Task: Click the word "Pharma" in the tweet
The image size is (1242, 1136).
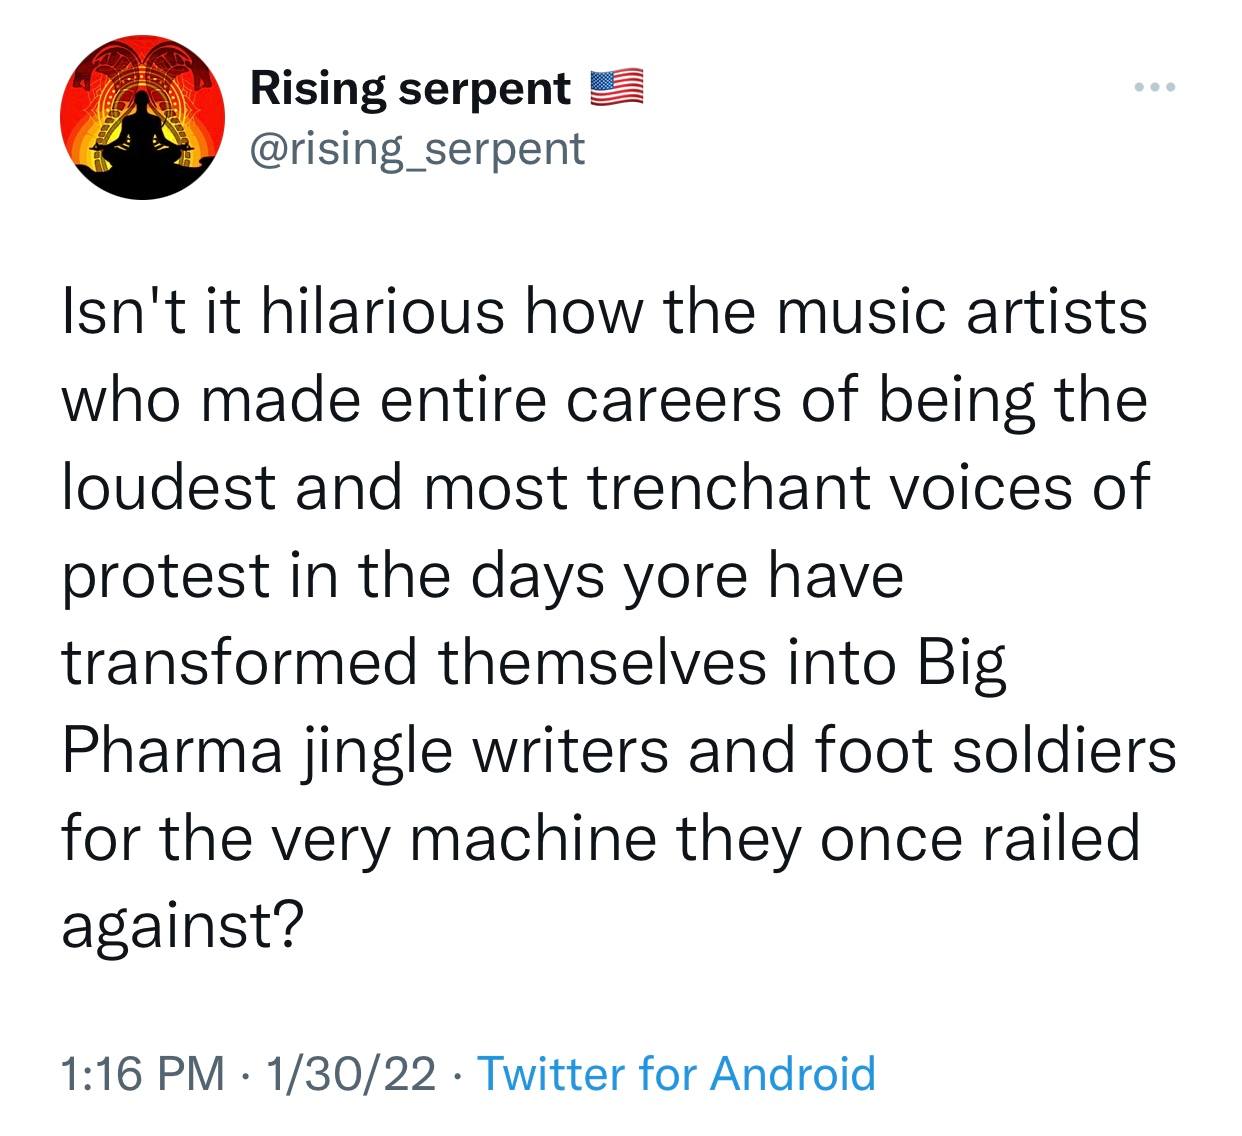Action: click(x=173, y=751)
